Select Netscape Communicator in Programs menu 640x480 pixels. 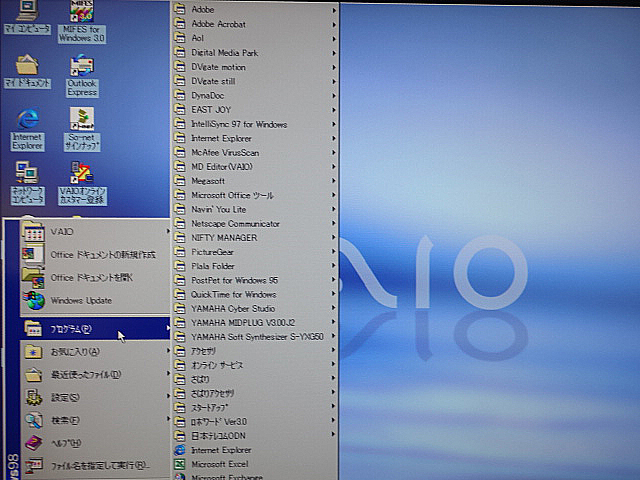[235, 224]
